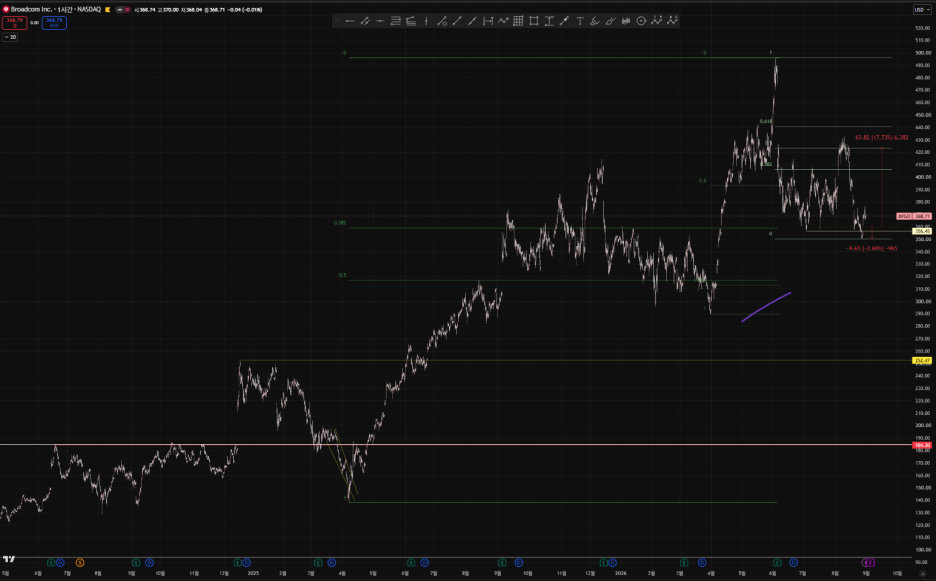
Task: Toggle the flag marker next to NASDAQ
Action: click(x=108, y=10)
